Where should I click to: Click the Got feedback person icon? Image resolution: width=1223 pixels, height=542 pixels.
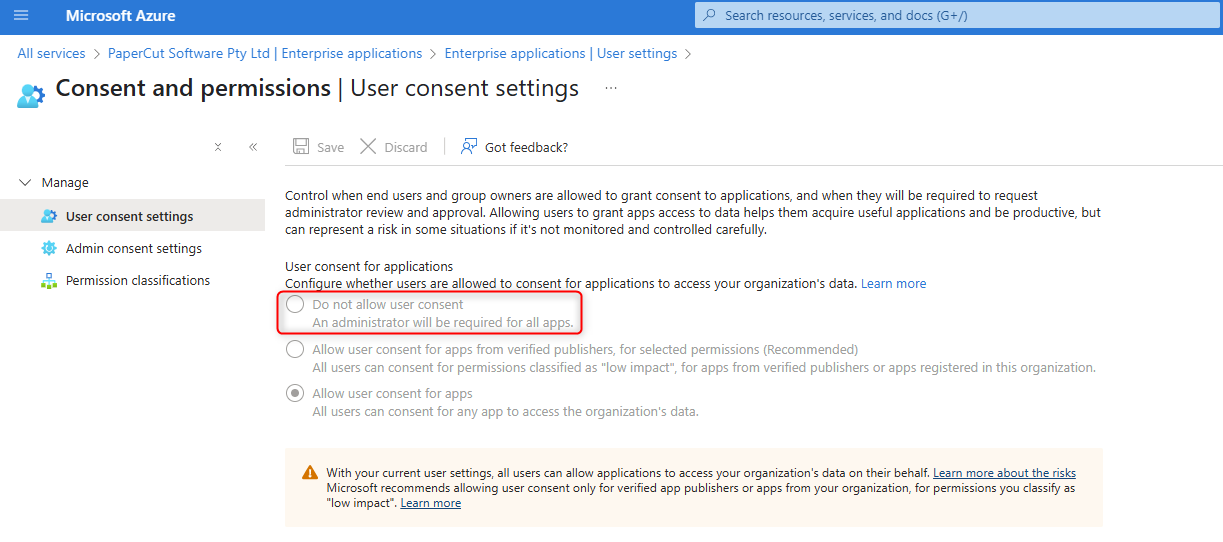[469, 147]
